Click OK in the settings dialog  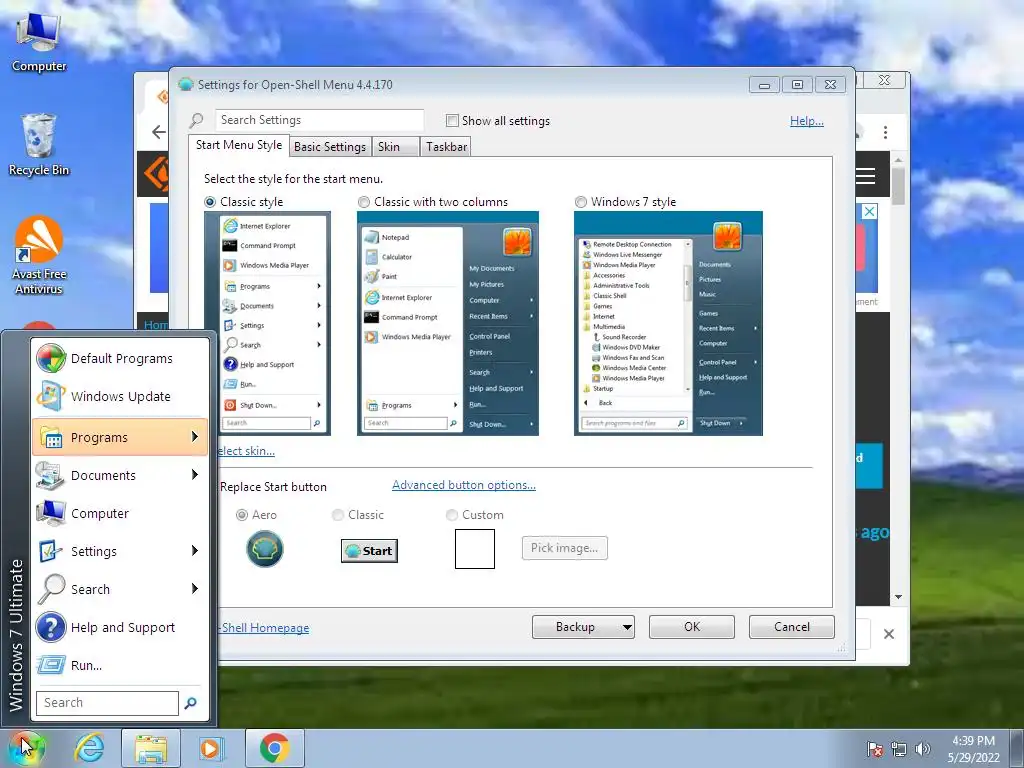(692, 627)
